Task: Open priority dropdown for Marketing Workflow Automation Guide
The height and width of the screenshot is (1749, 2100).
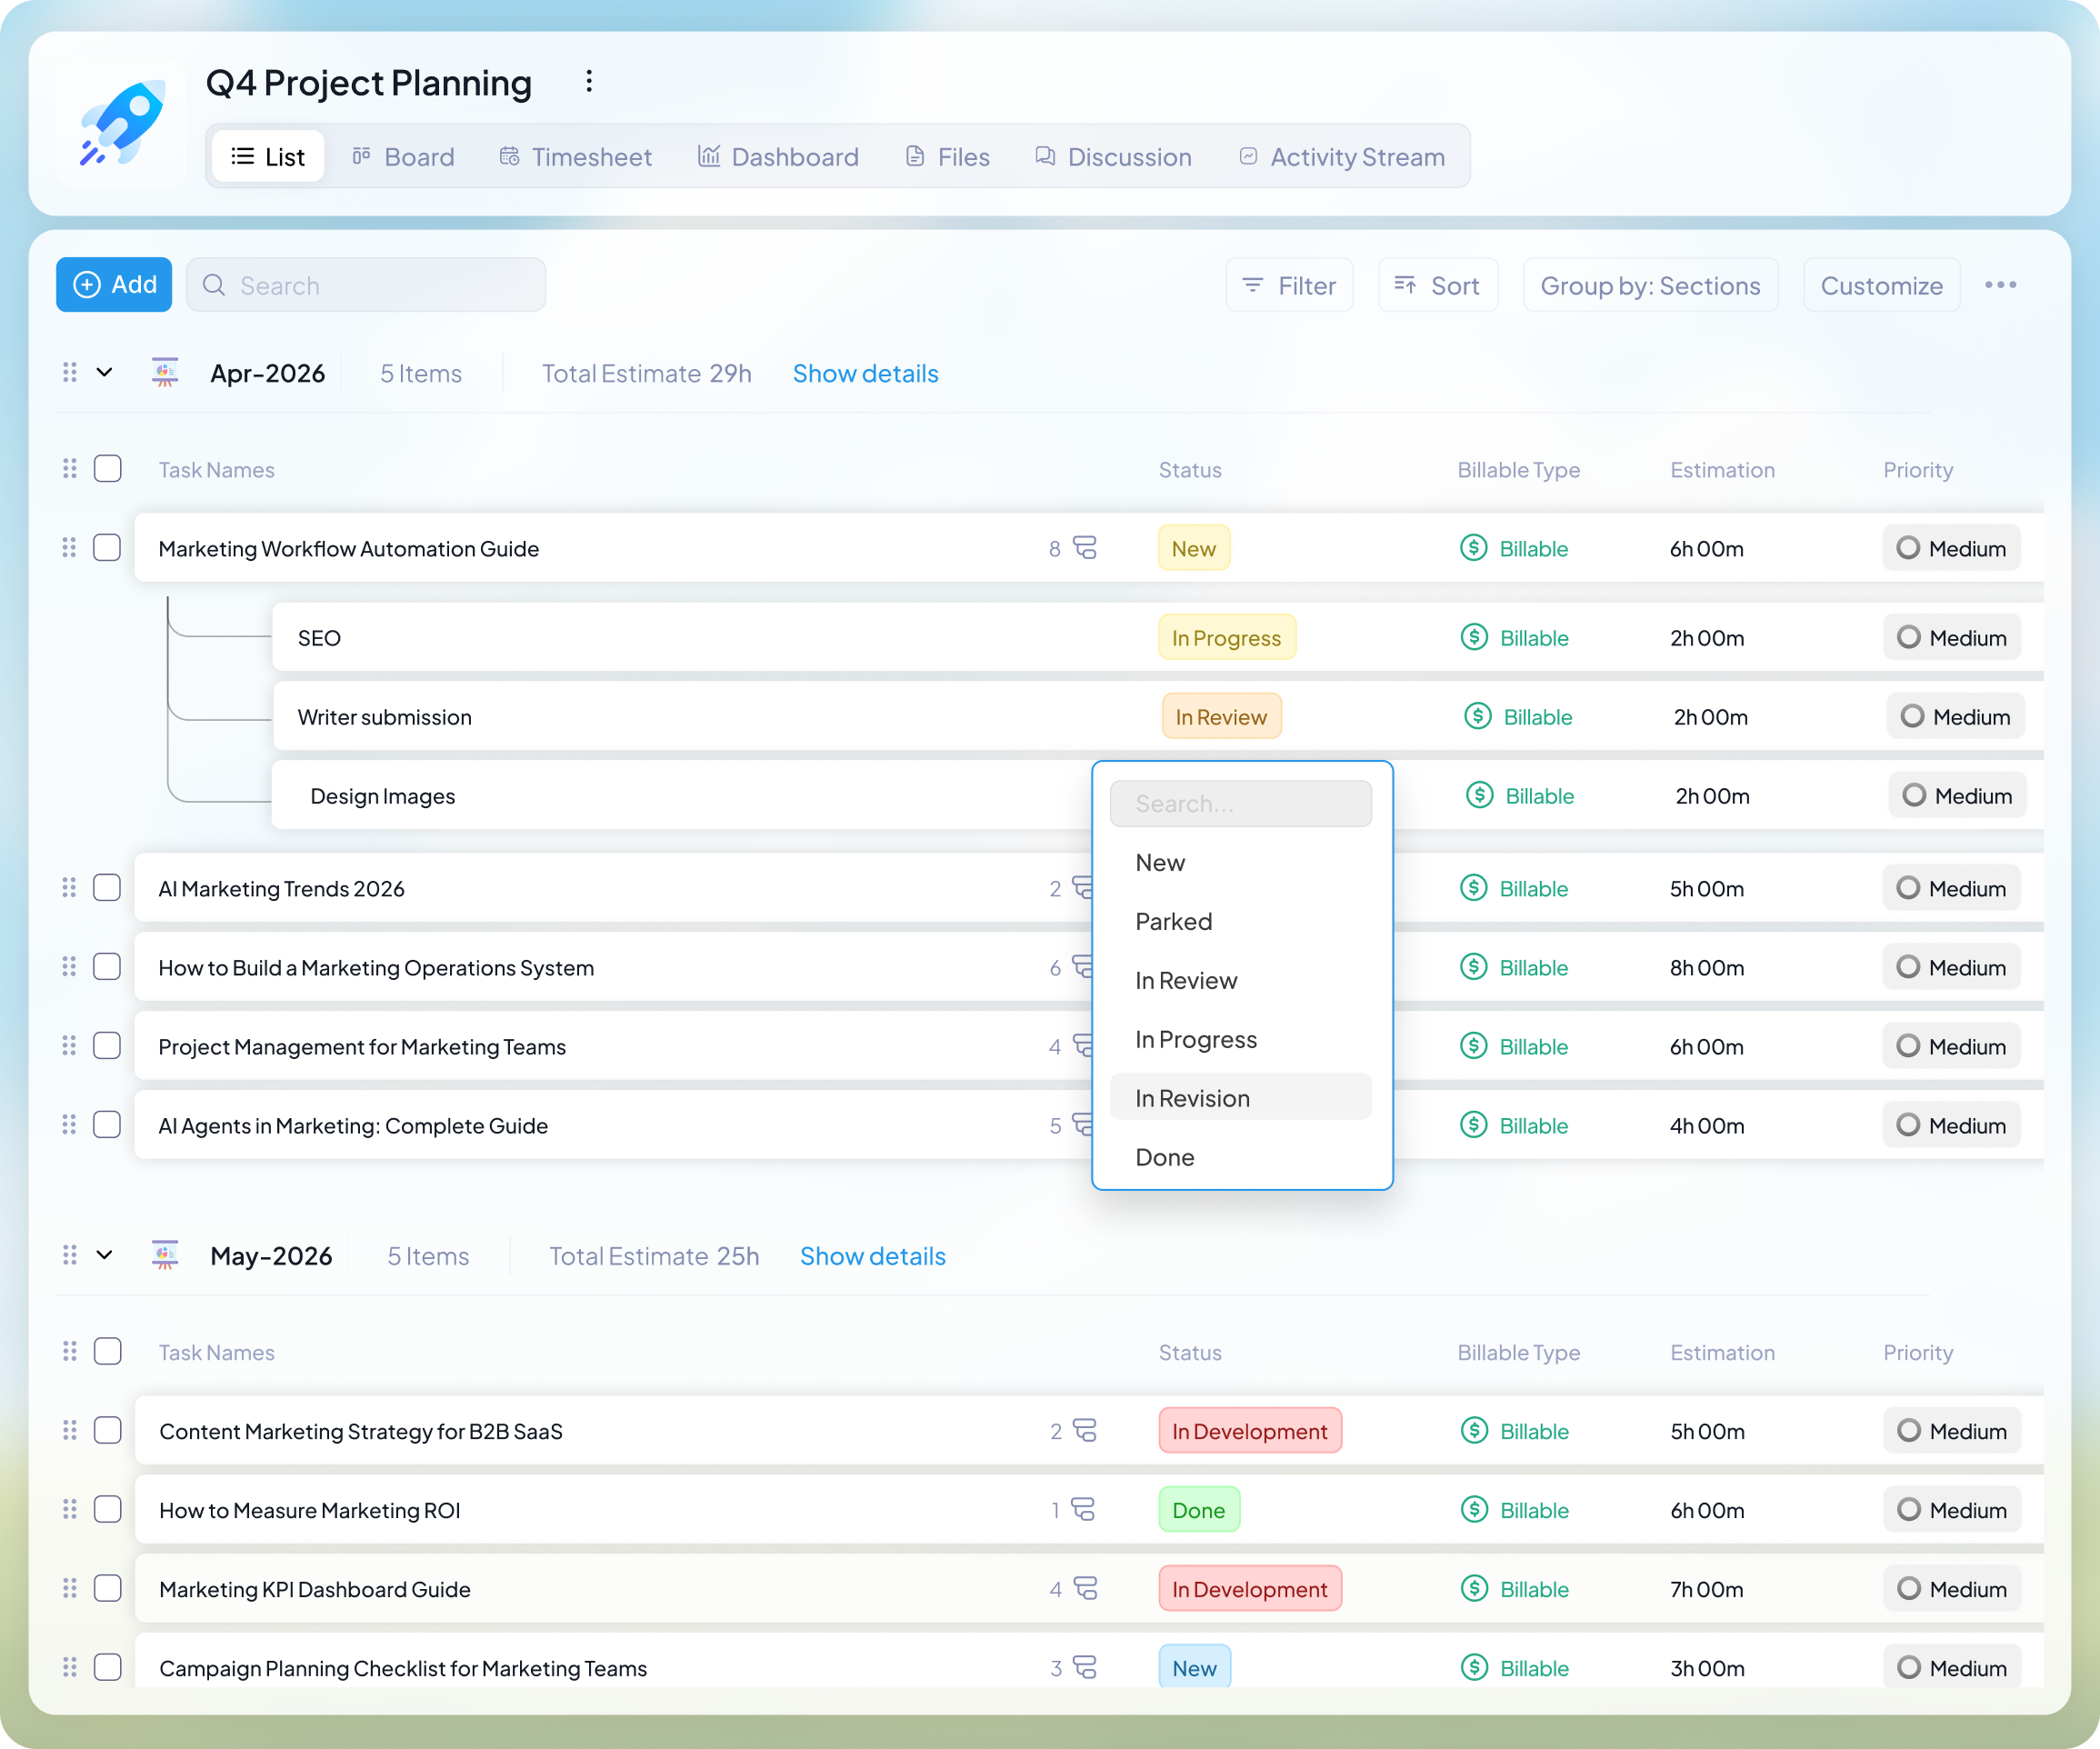Action: pyautogui.click(x=1951, y=548)
